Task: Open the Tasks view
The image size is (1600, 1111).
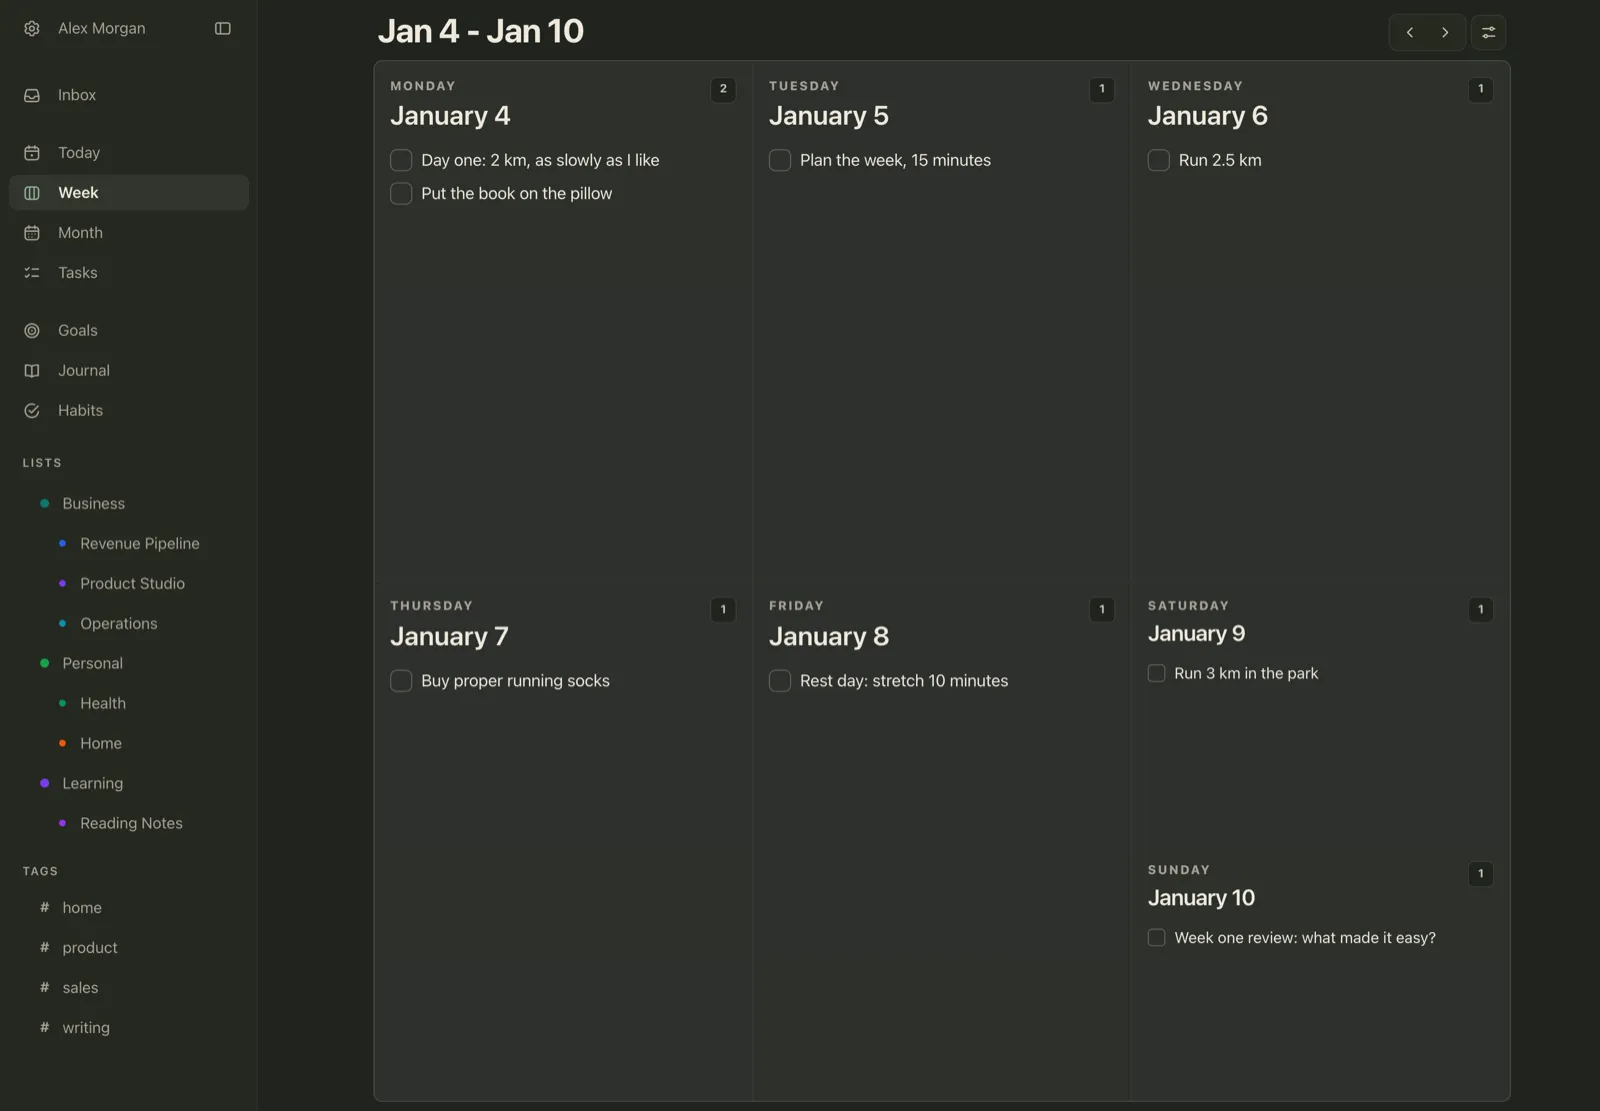Action: click(129, 273)
